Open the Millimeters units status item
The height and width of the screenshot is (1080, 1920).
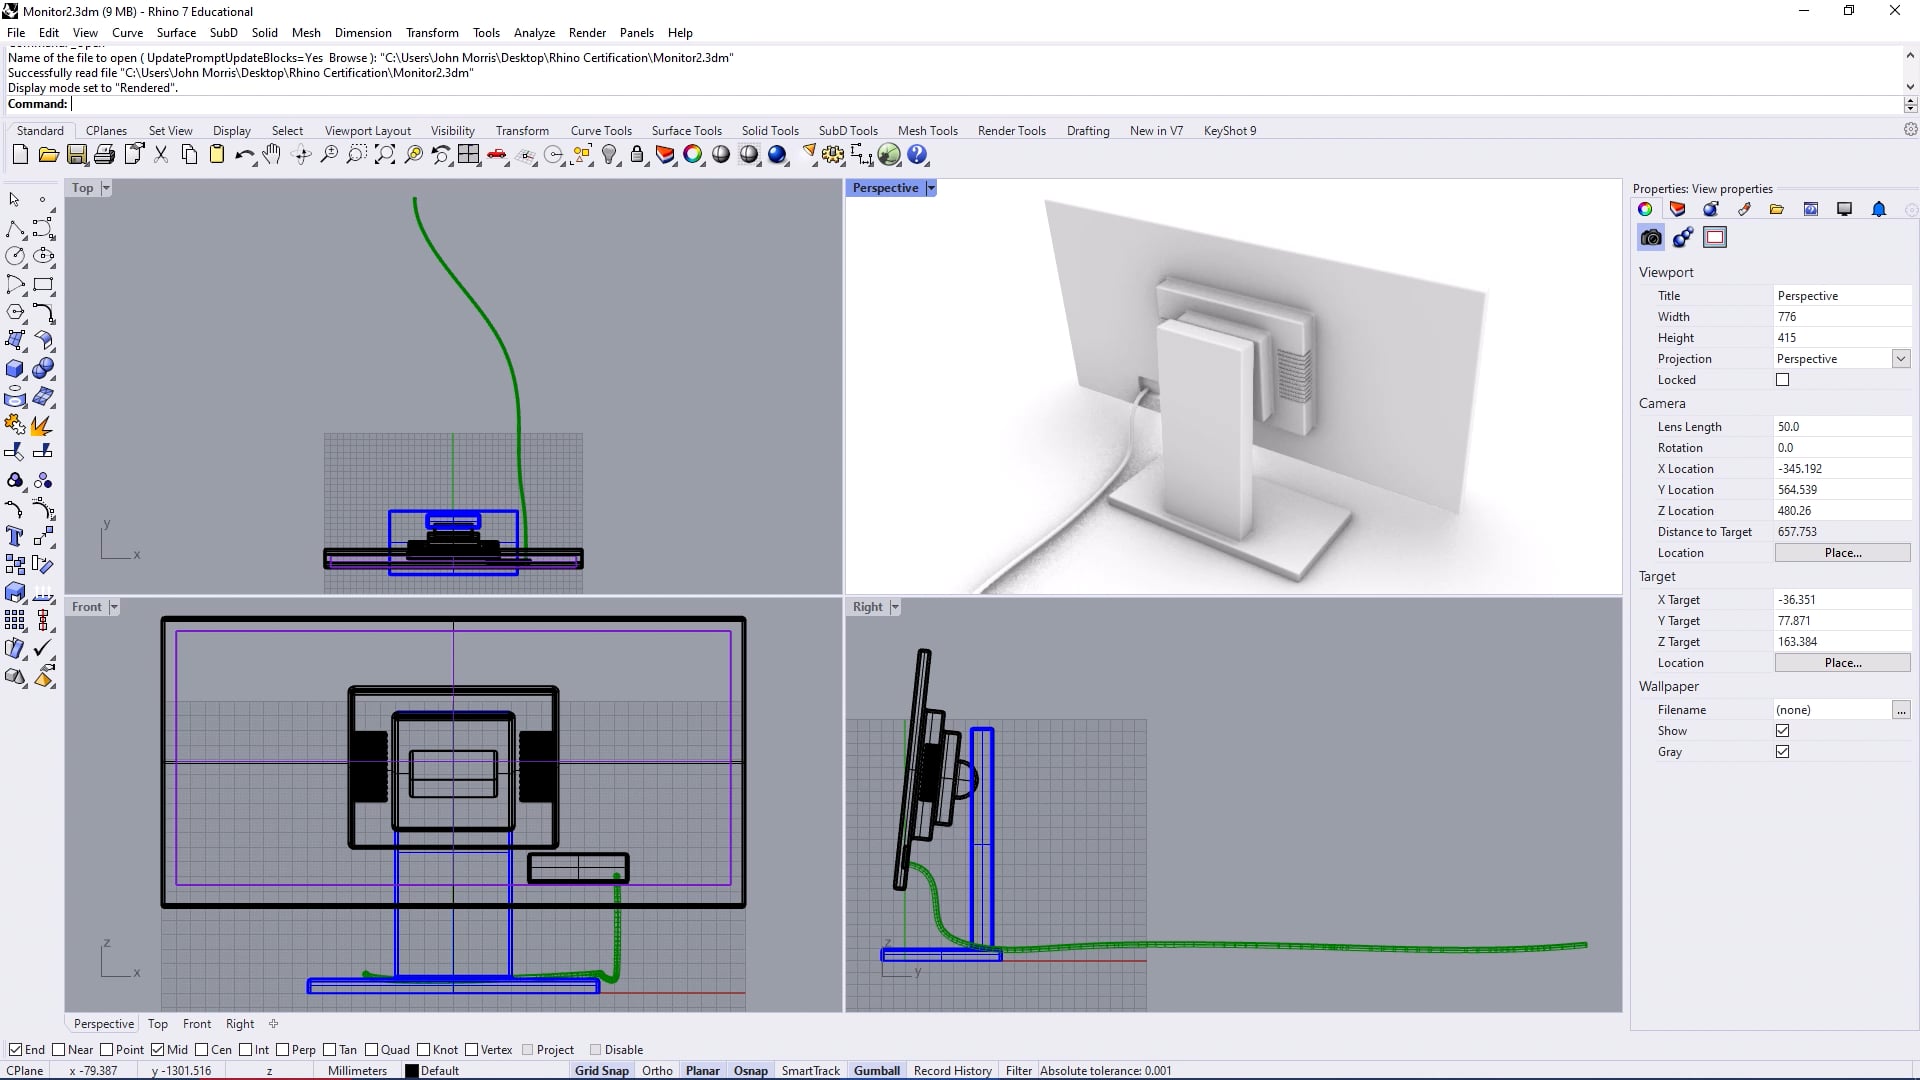click(357, 1071)
